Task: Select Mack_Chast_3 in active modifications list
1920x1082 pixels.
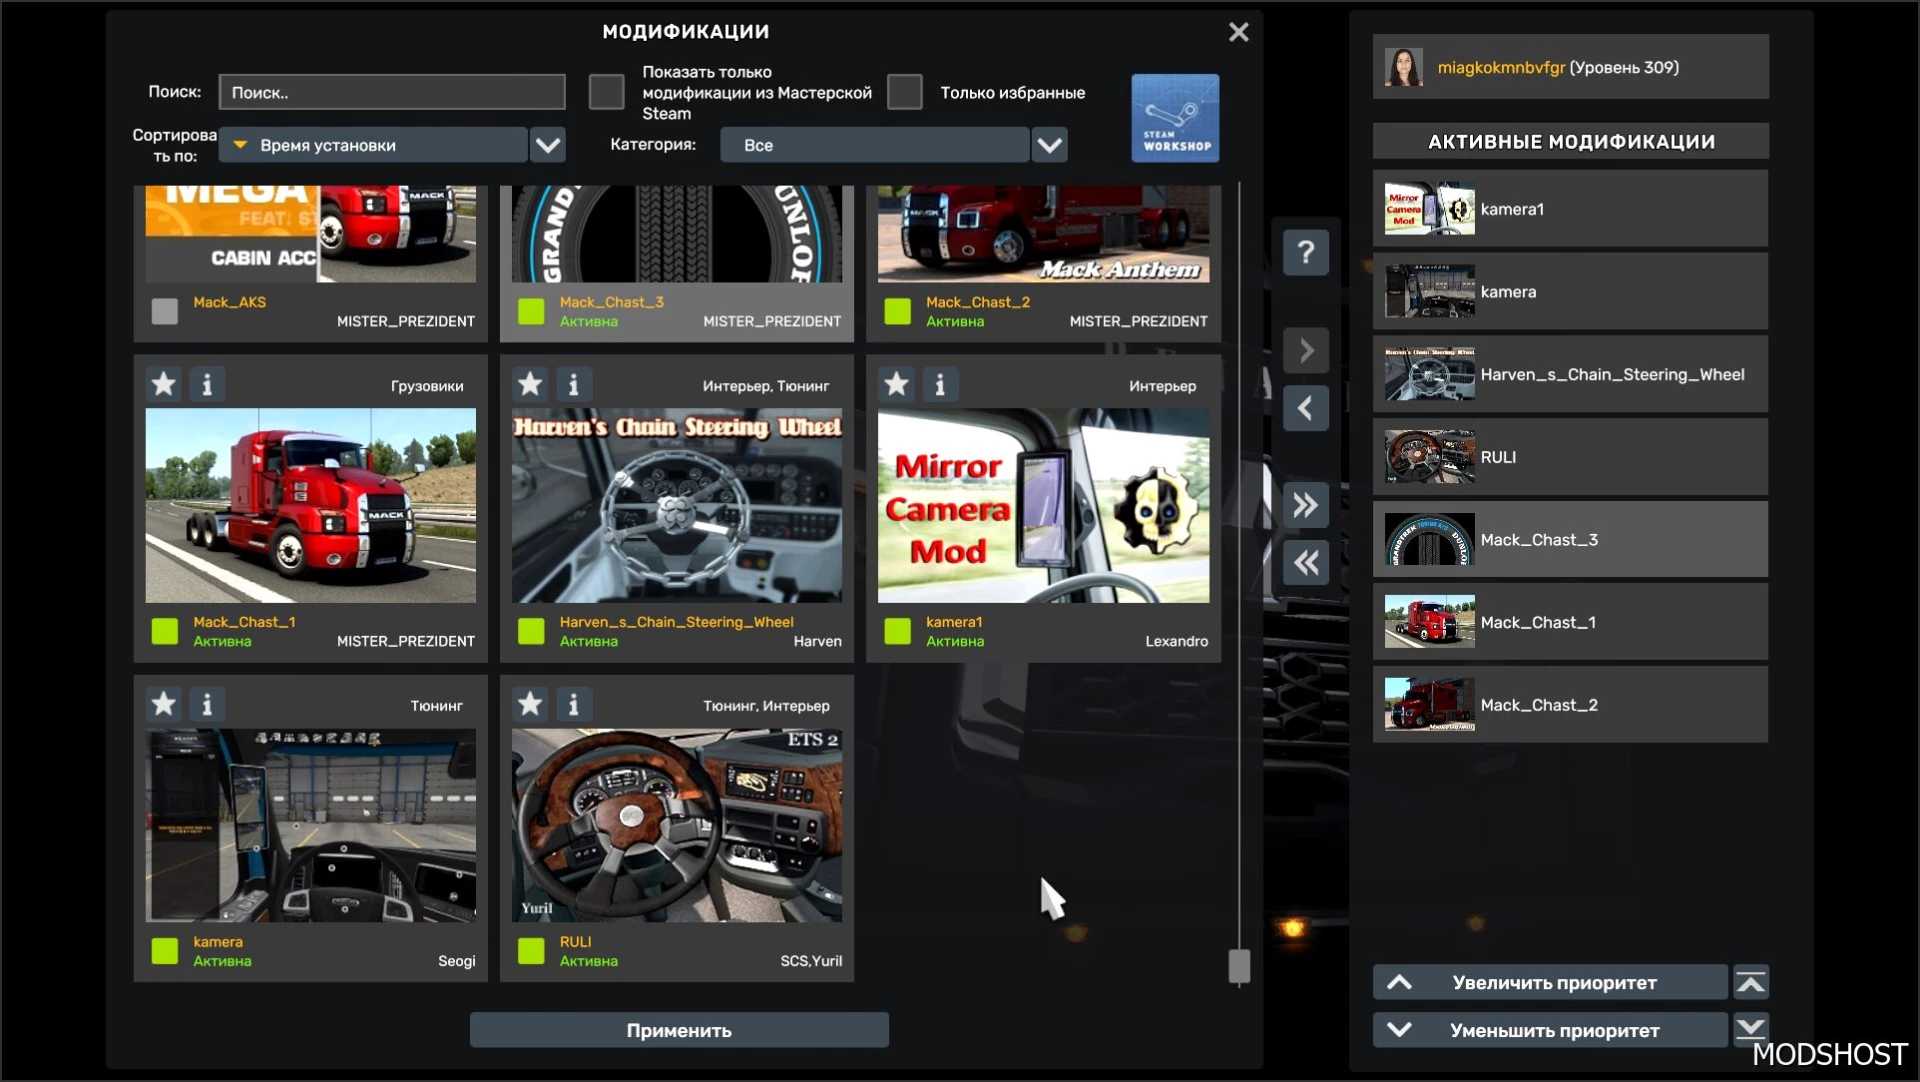Action: pos(1570,540)
